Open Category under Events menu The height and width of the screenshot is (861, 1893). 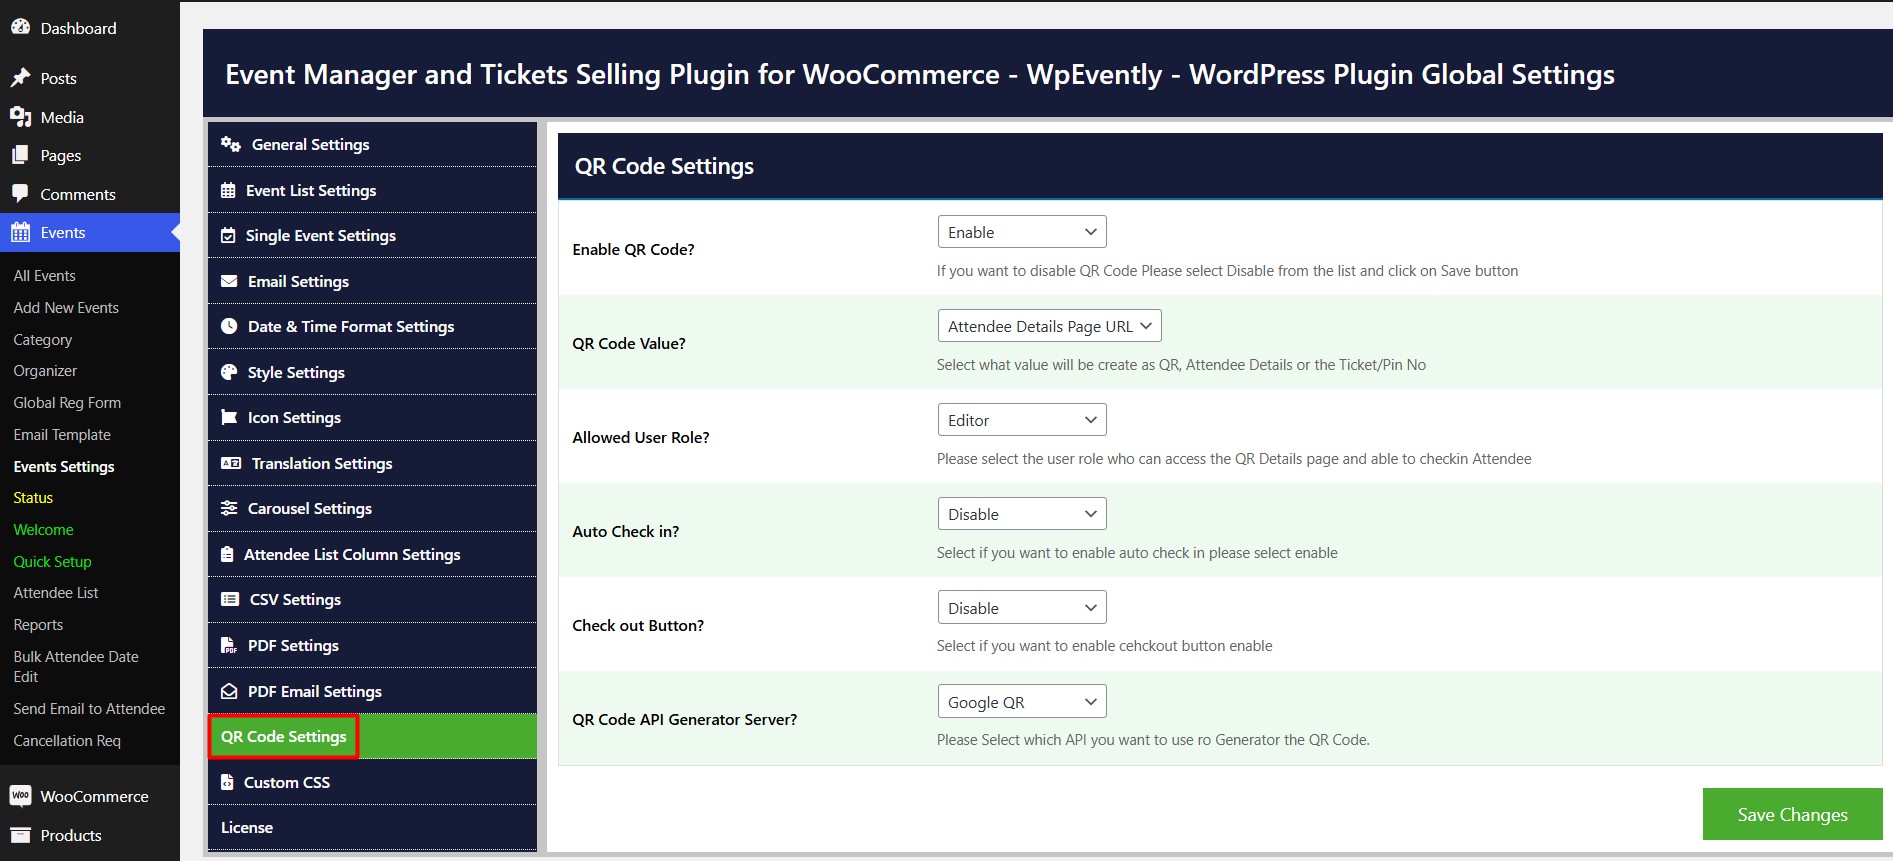43,340
